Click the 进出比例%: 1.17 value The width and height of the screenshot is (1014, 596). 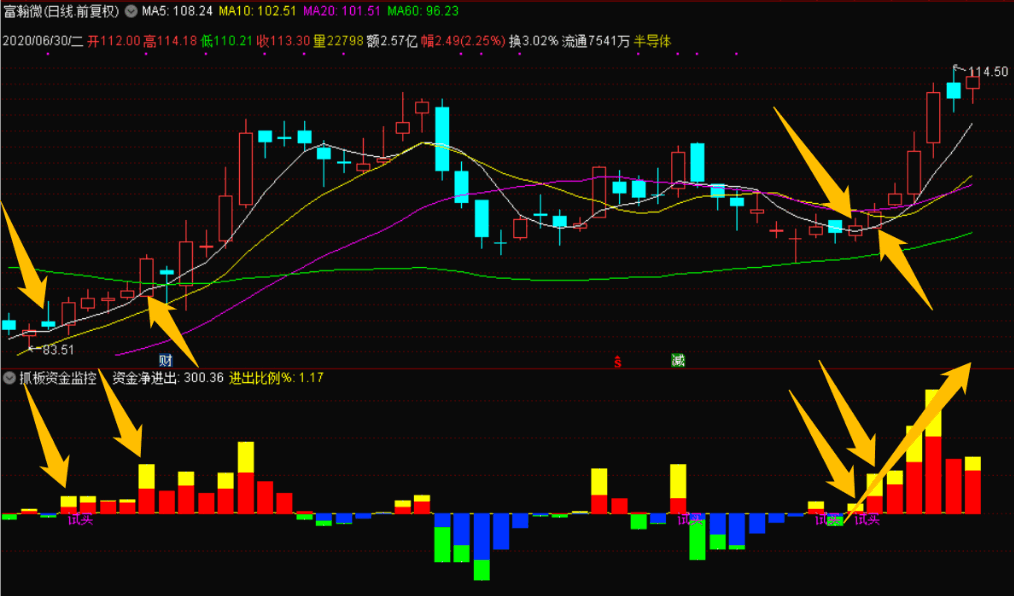(276, 378)
